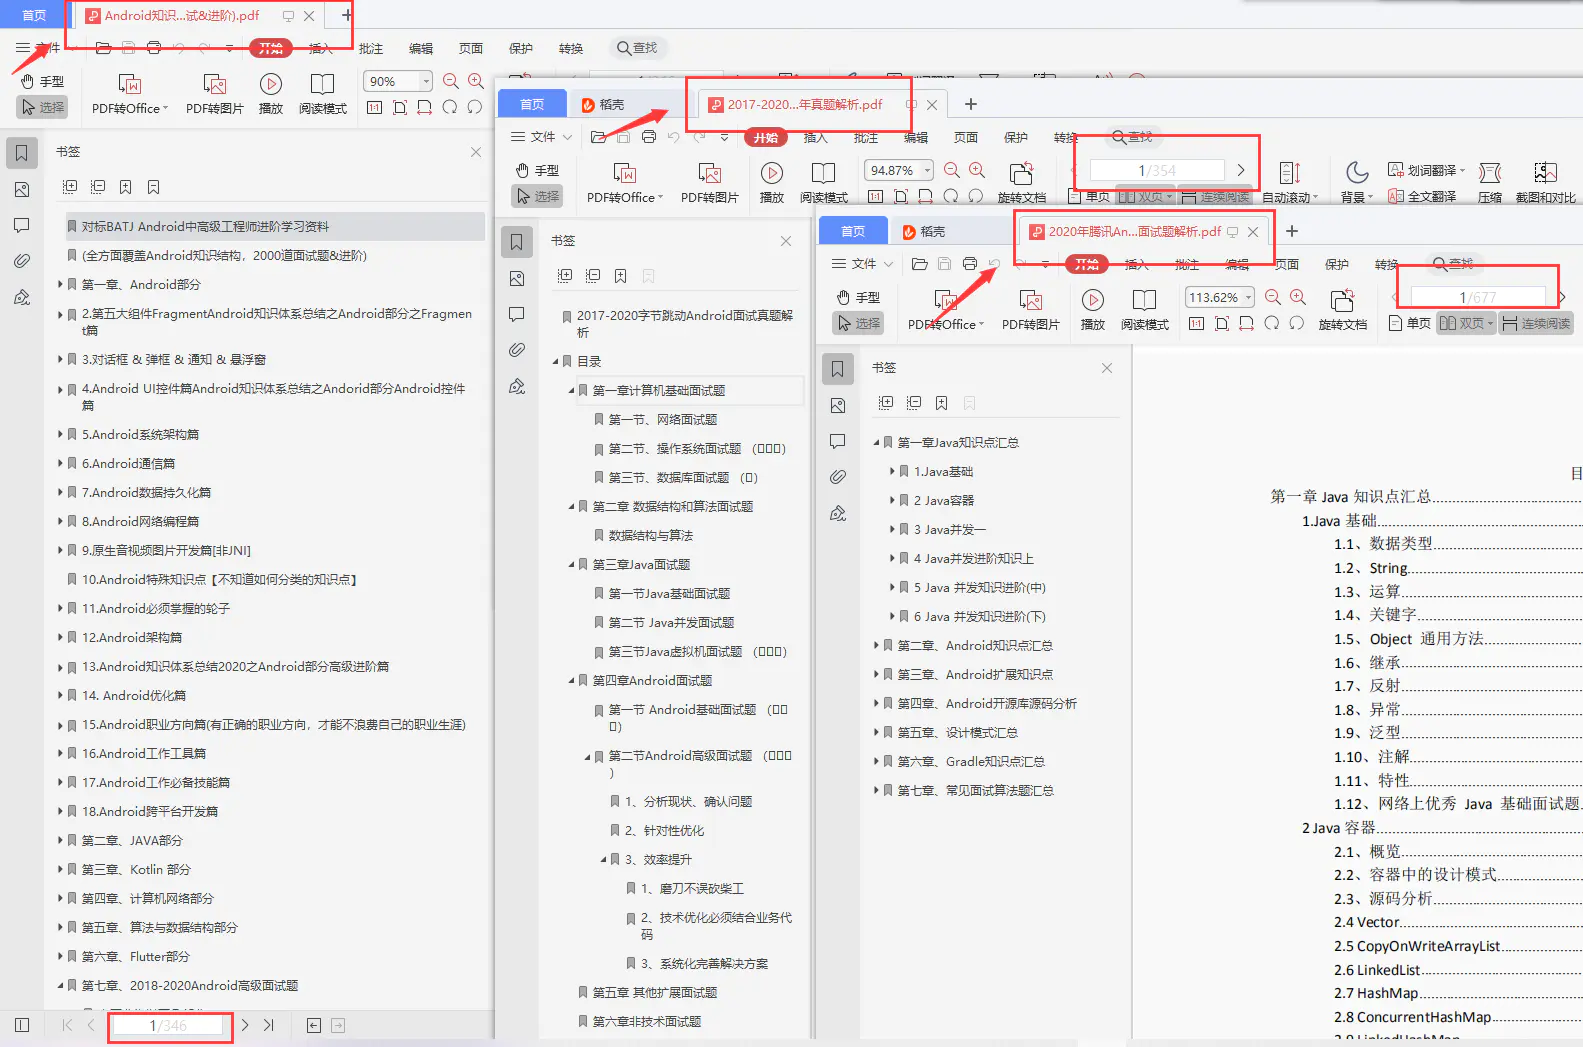Click 划词翻译 in the 2017-2020 window

1426,170
